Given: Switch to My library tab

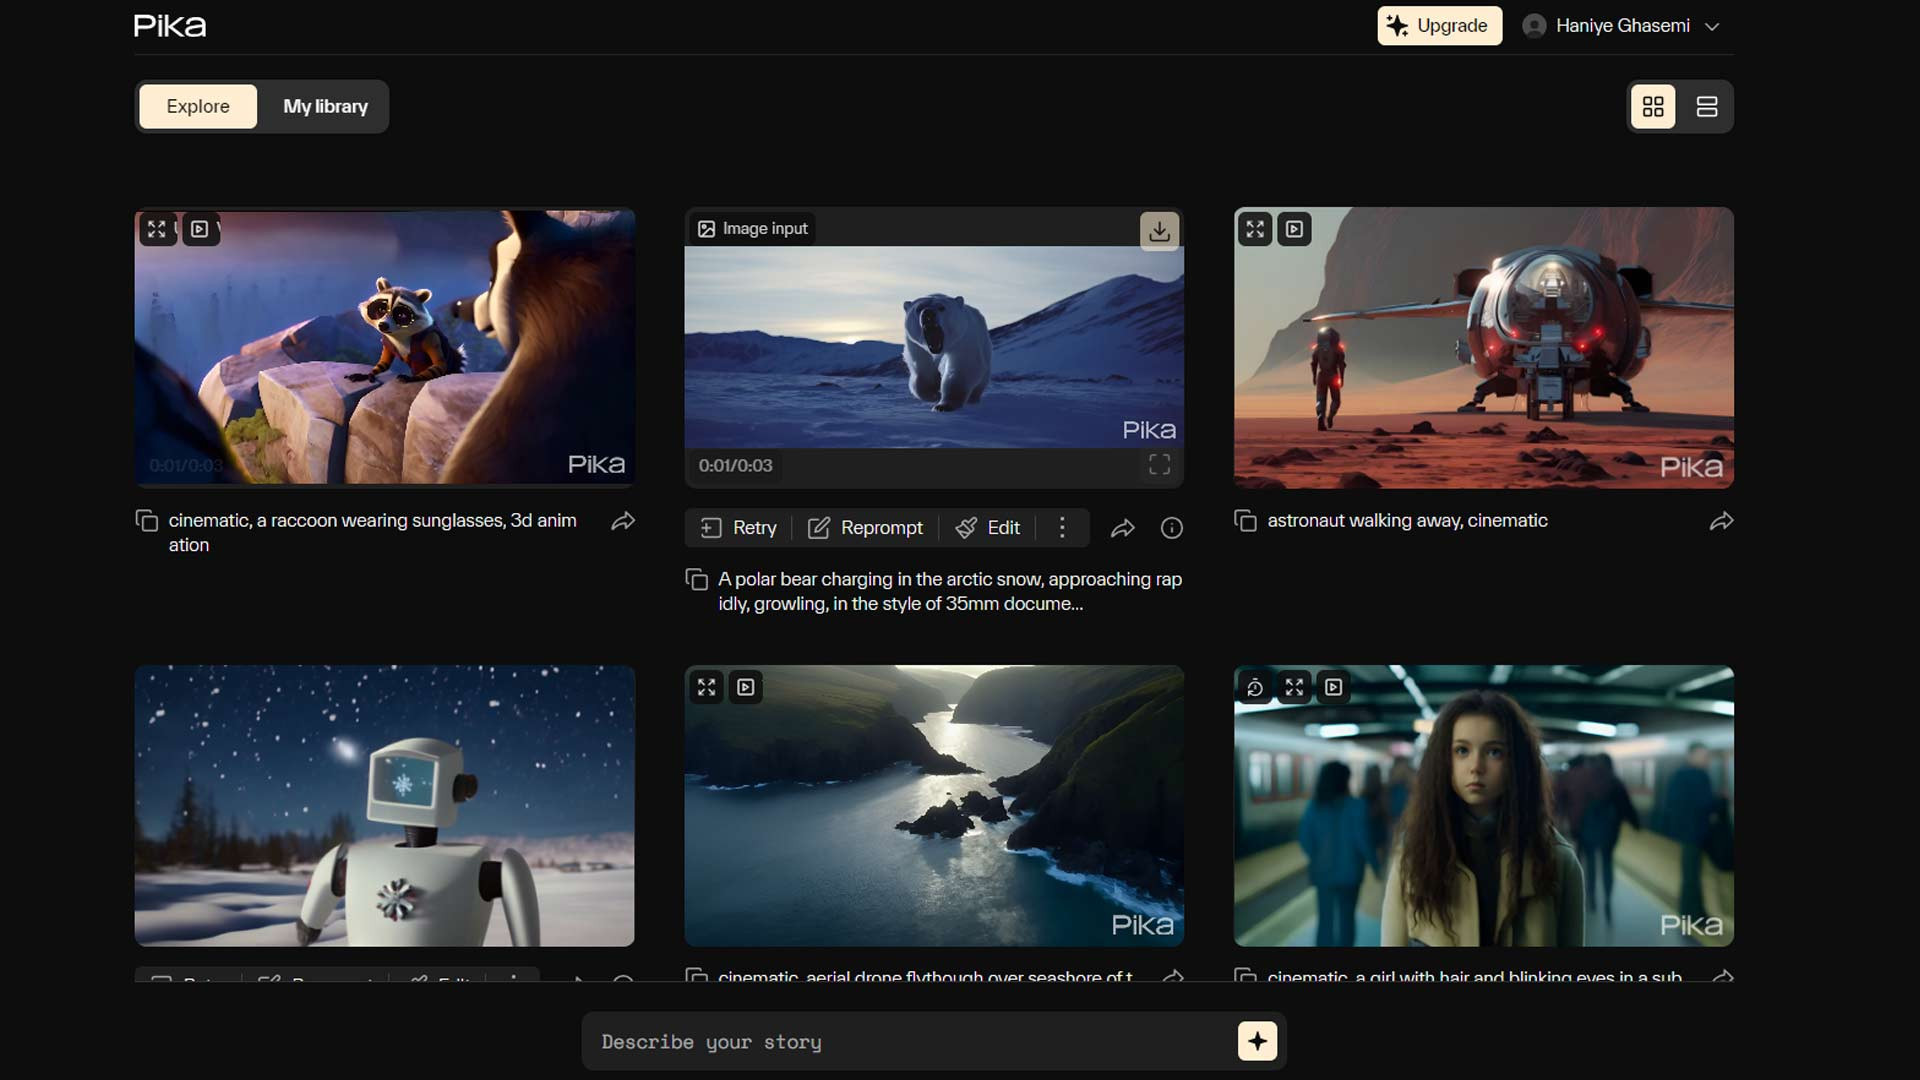Looking at the screenshot, I should 325,106.
